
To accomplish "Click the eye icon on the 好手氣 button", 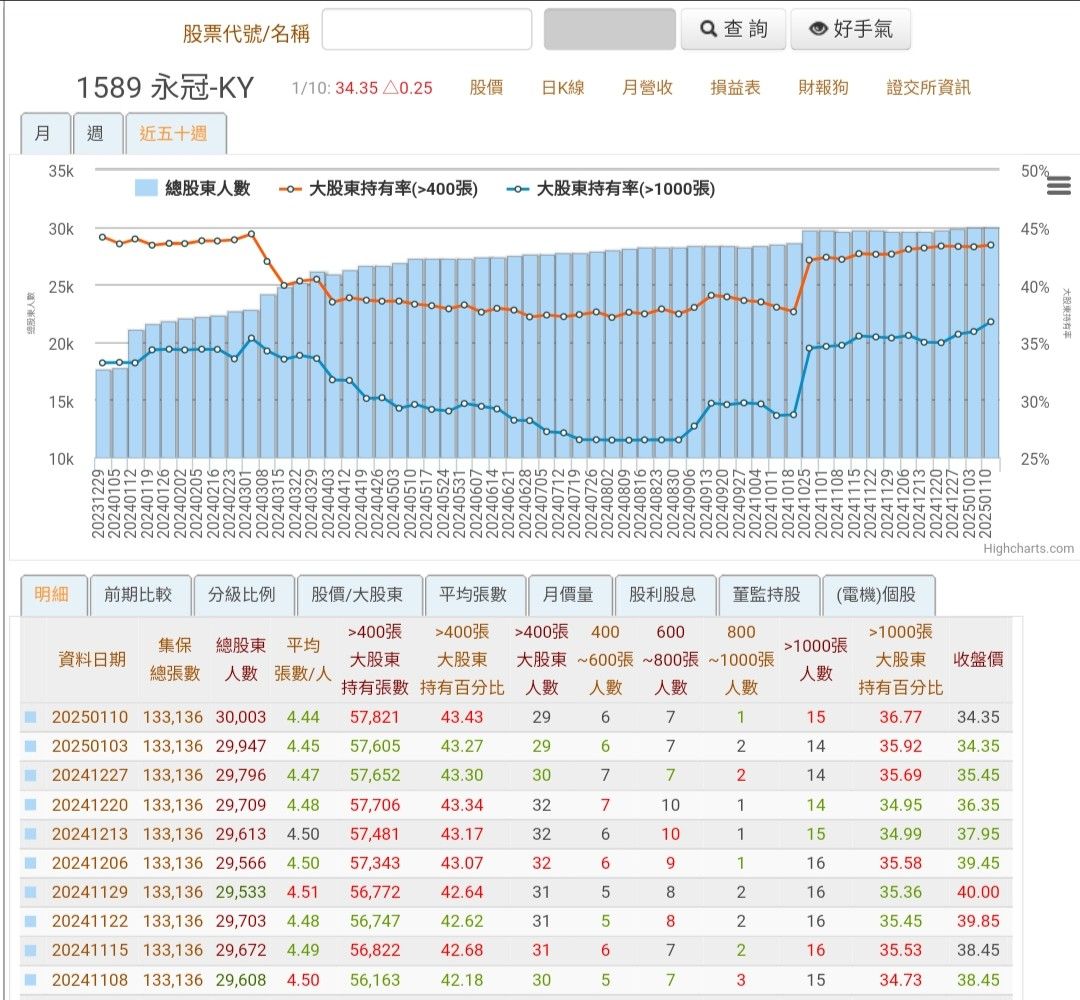I will (820, 29).
